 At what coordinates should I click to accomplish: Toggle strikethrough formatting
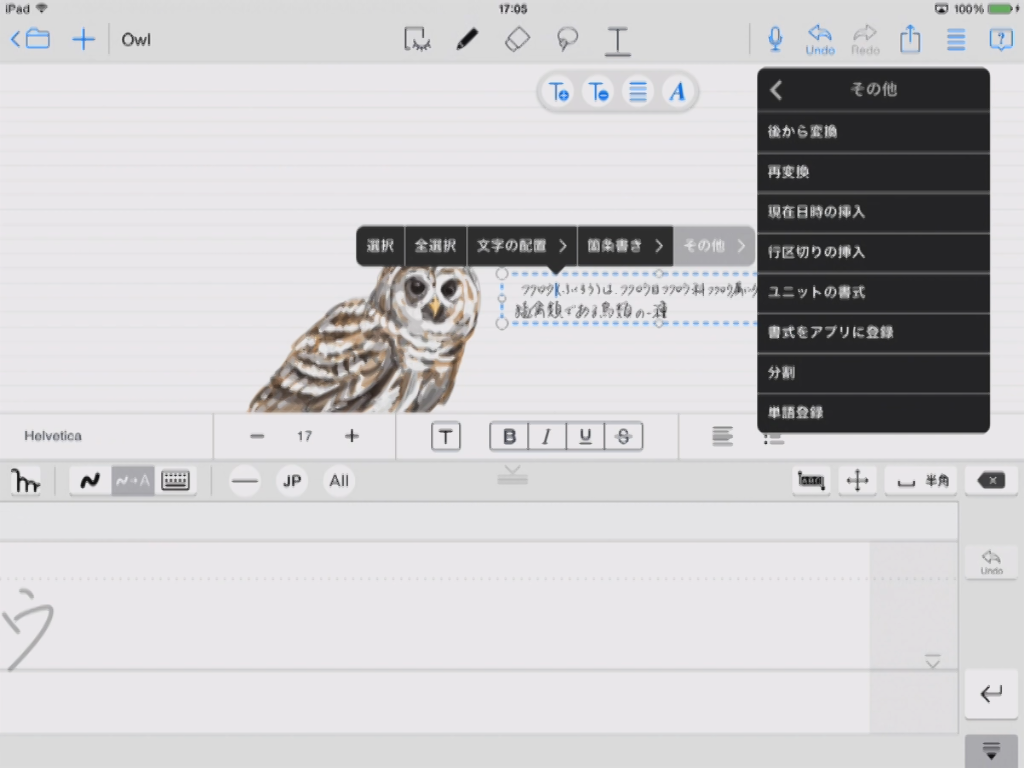pyautogui.click(x=624, y=436)
